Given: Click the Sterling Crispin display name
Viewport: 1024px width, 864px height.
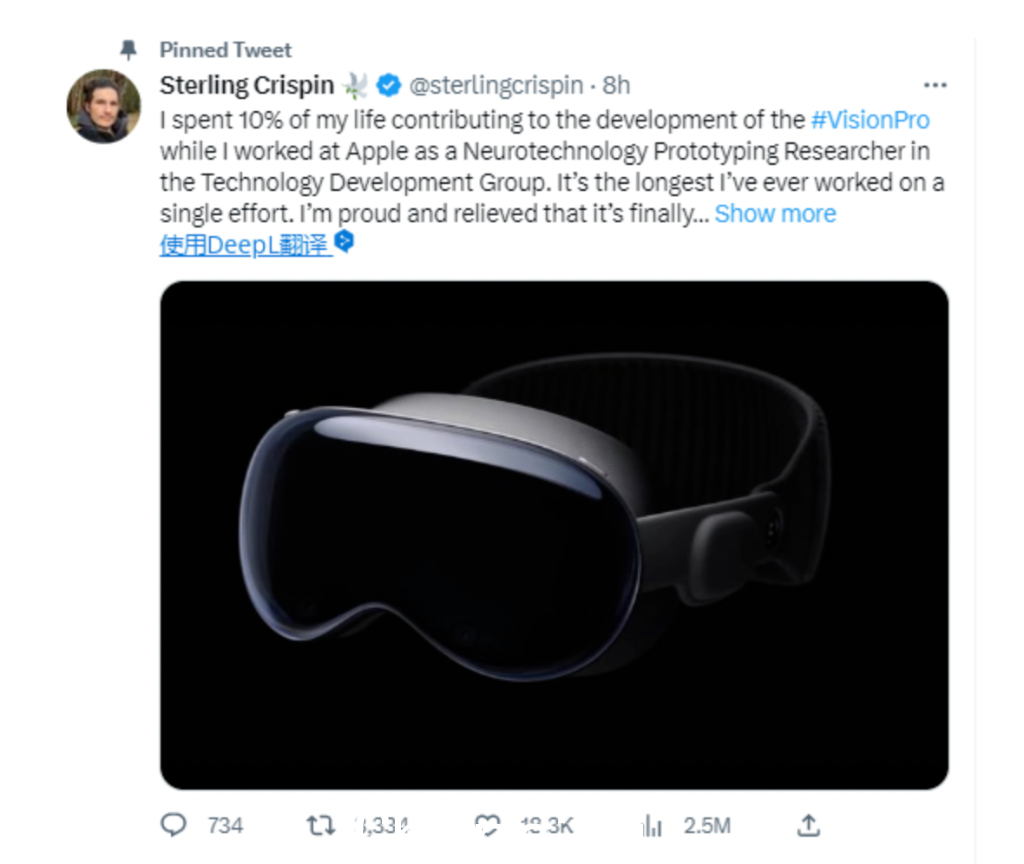Looking at the screenshot, I should (x=247, y=86).
